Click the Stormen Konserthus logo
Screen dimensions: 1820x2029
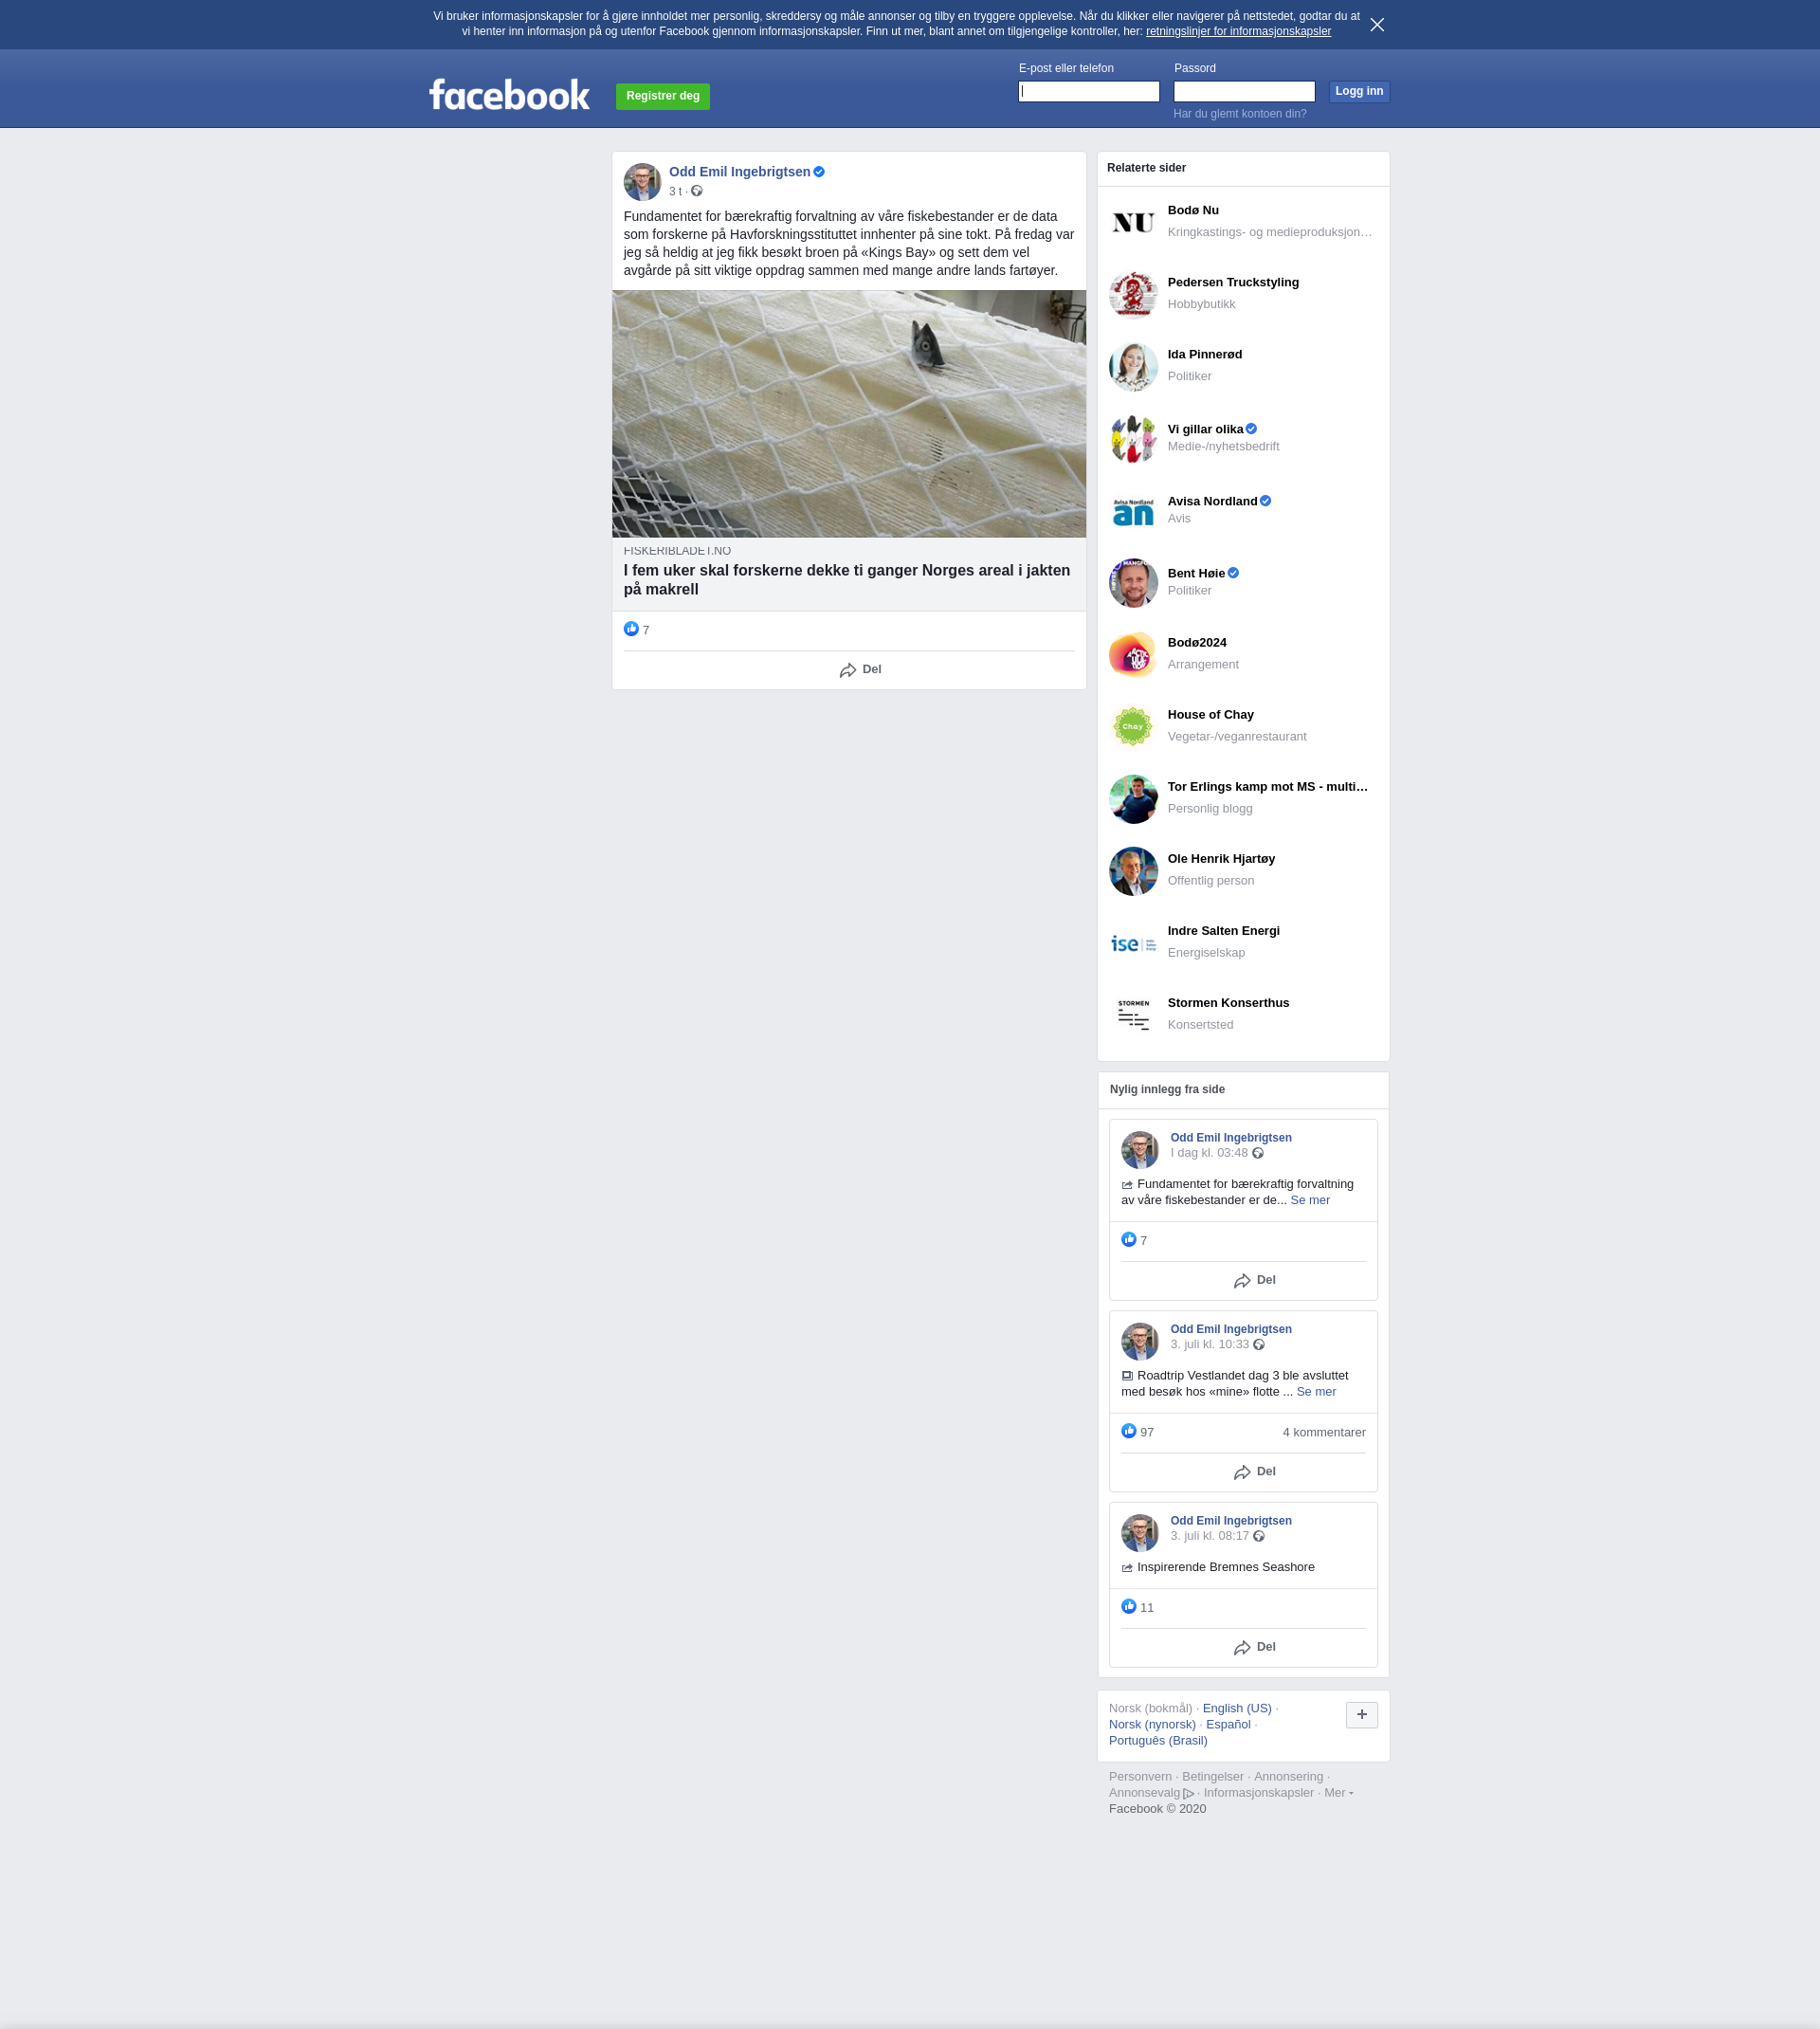pyautogui.click(x=1133, y=1015)
